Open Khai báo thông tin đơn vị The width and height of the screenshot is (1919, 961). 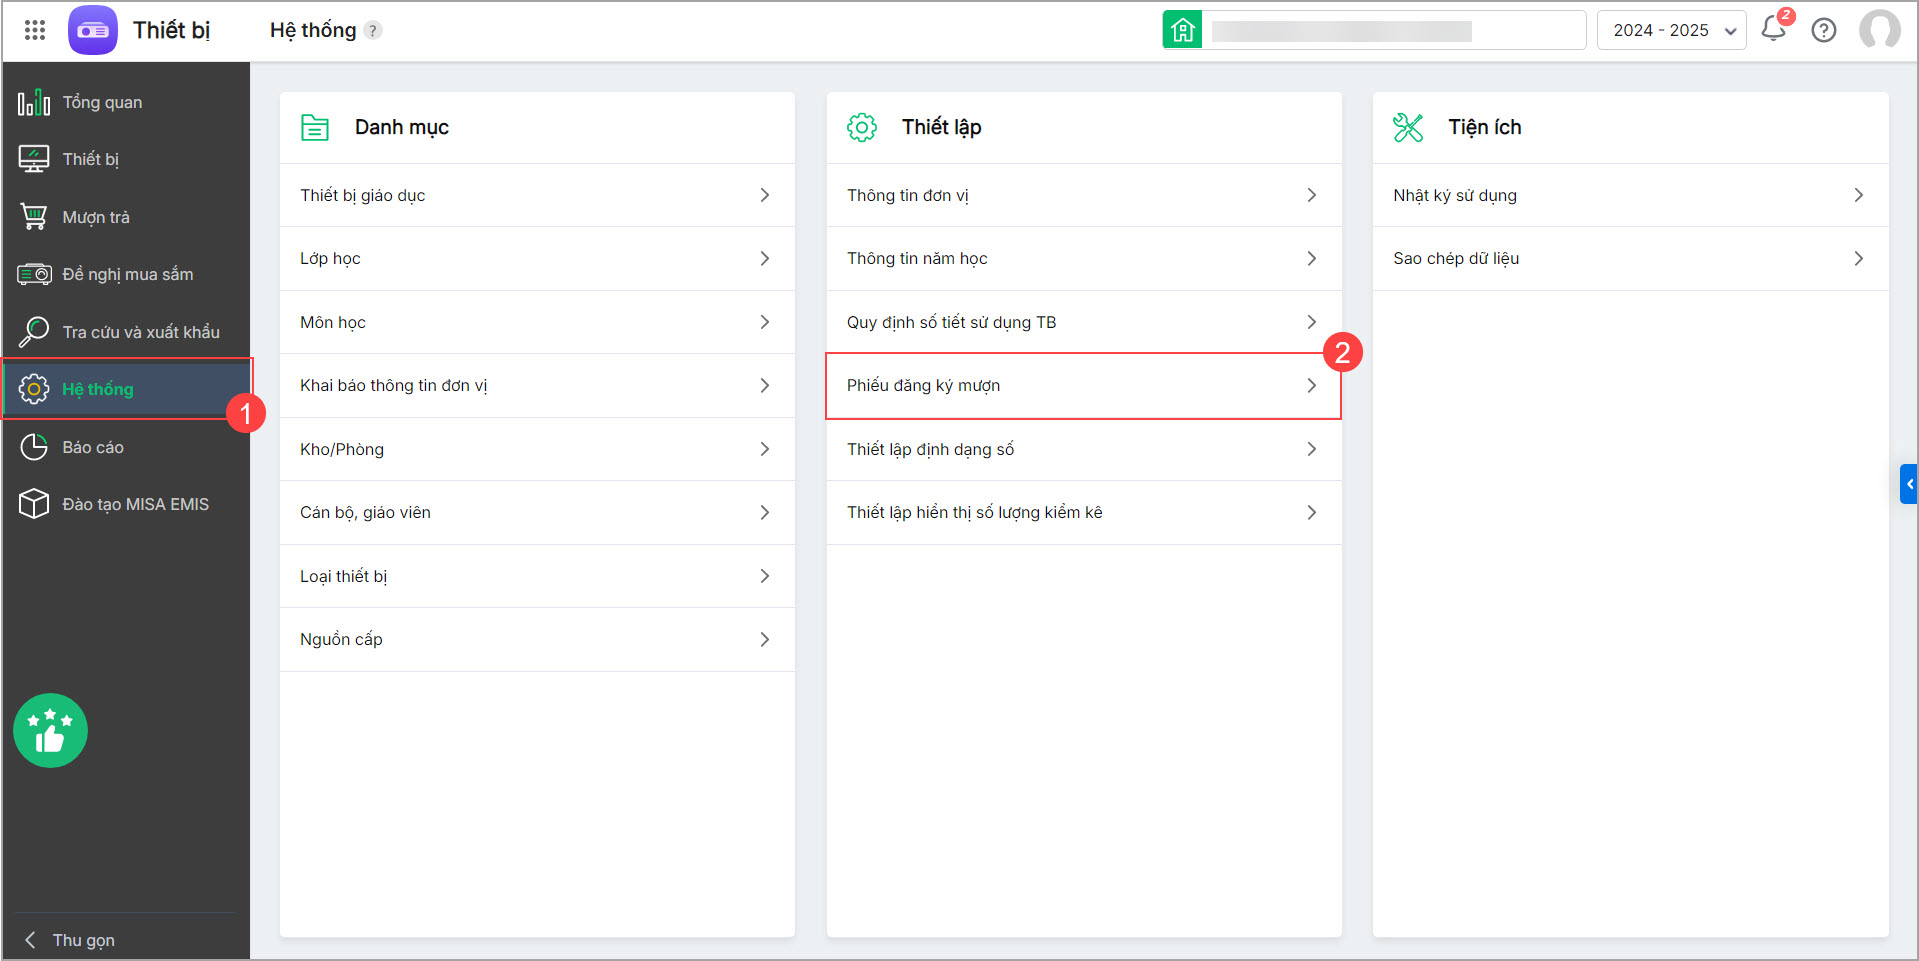click(537, 385)
